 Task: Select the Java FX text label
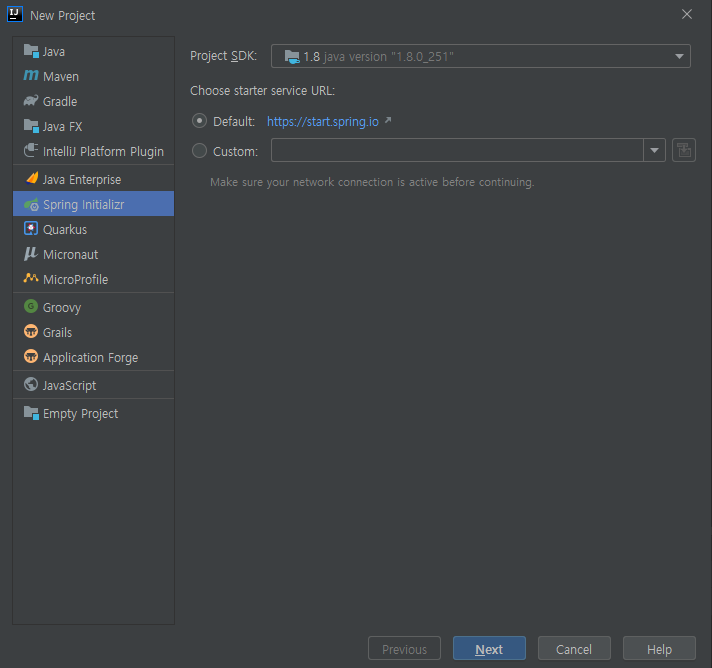click(62, 127)
